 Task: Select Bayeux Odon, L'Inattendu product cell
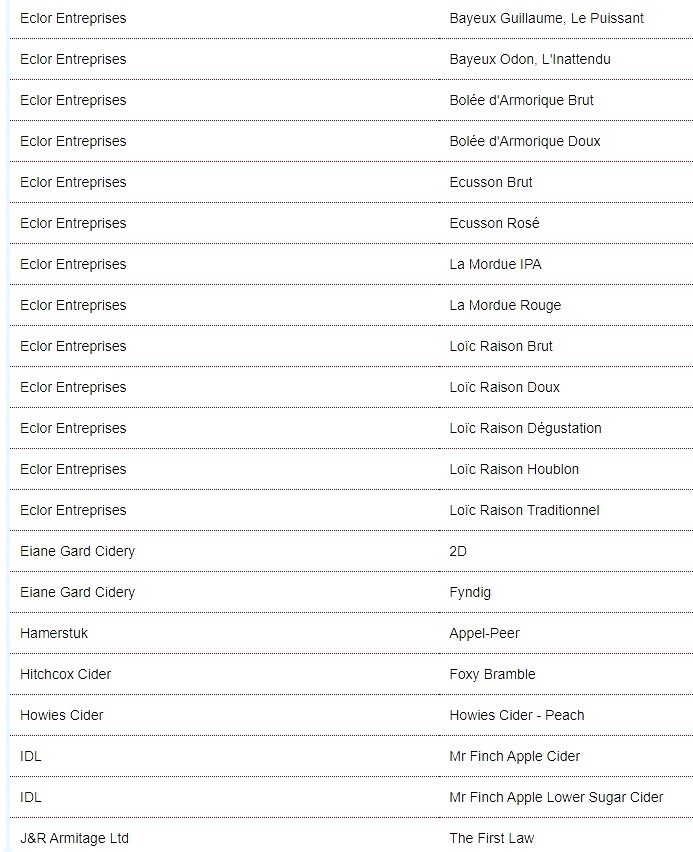(529, 59)
